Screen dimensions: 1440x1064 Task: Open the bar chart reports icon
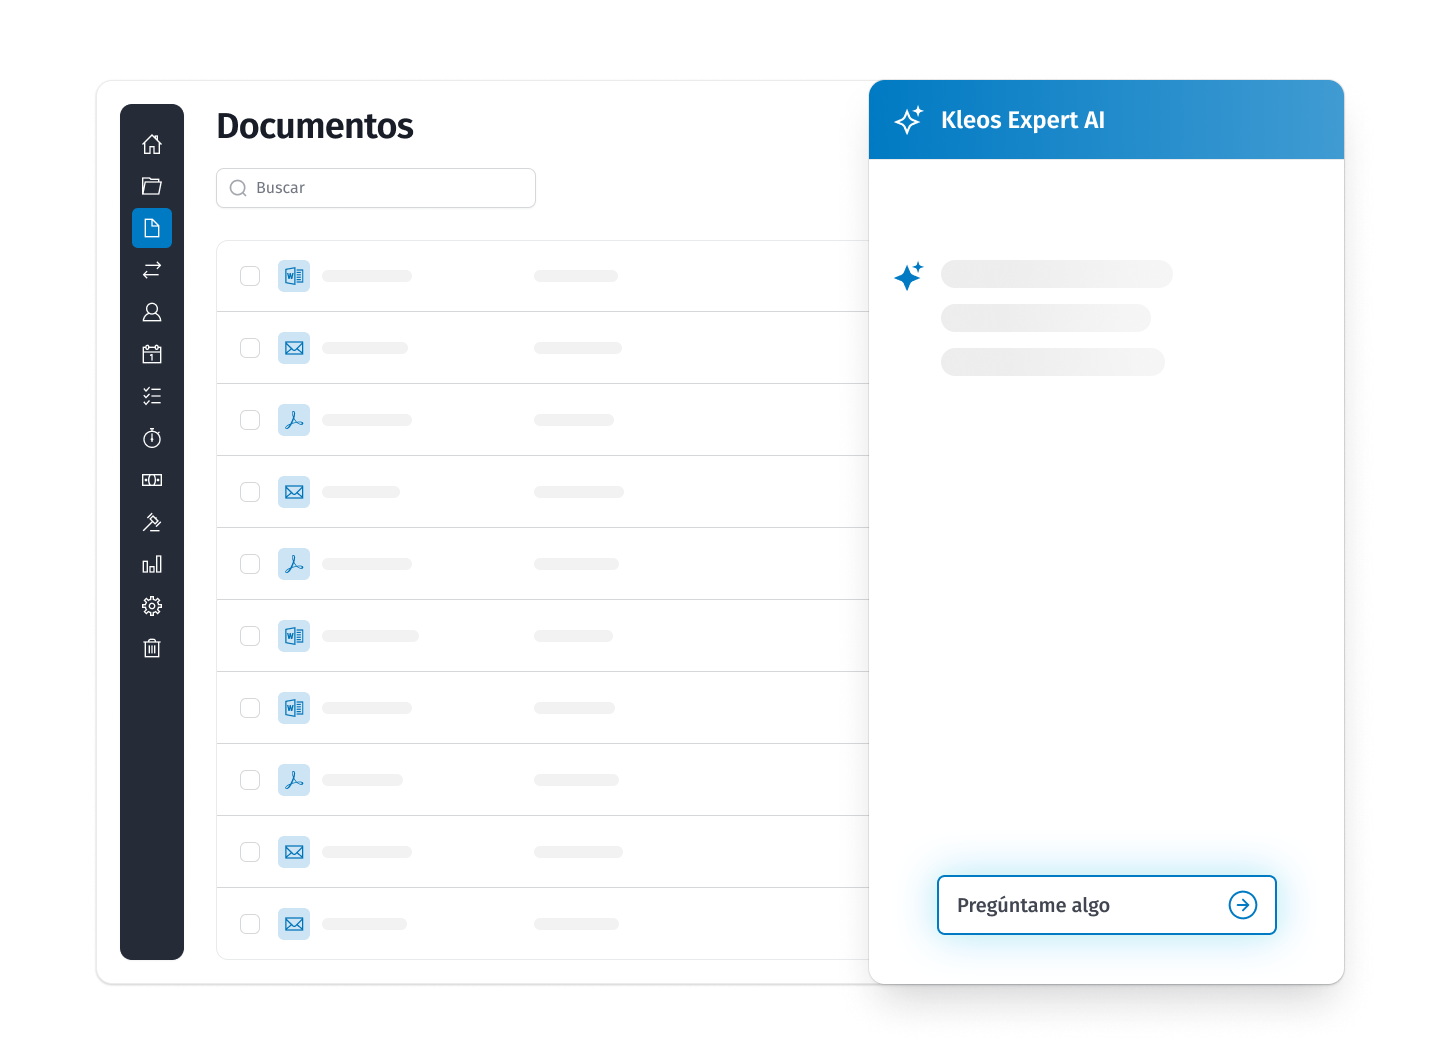coord(152,564)
